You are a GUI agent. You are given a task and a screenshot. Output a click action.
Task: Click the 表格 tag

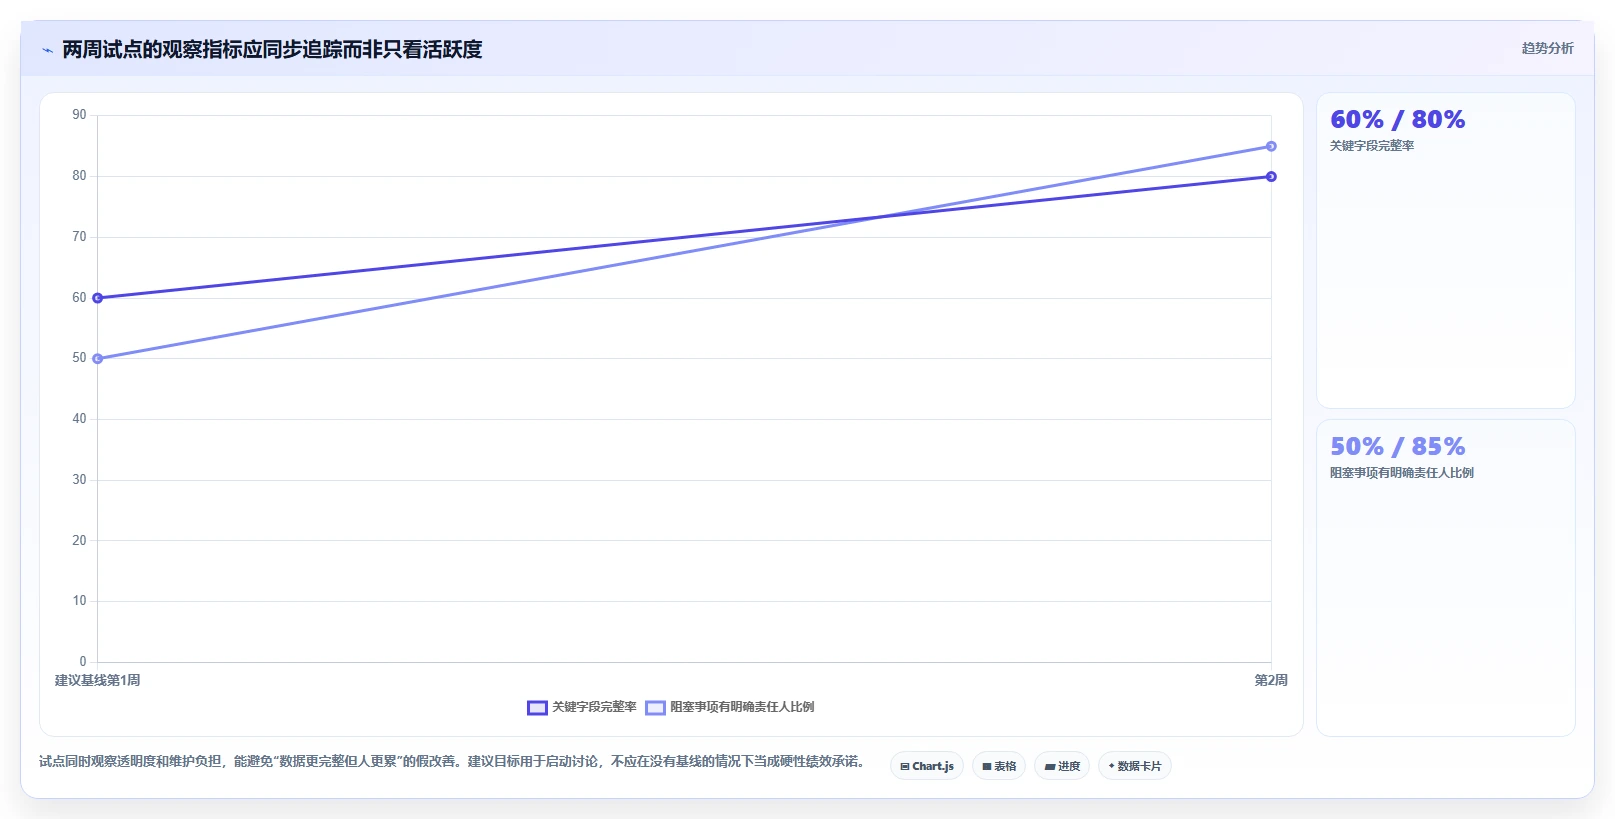pos(999,766)
